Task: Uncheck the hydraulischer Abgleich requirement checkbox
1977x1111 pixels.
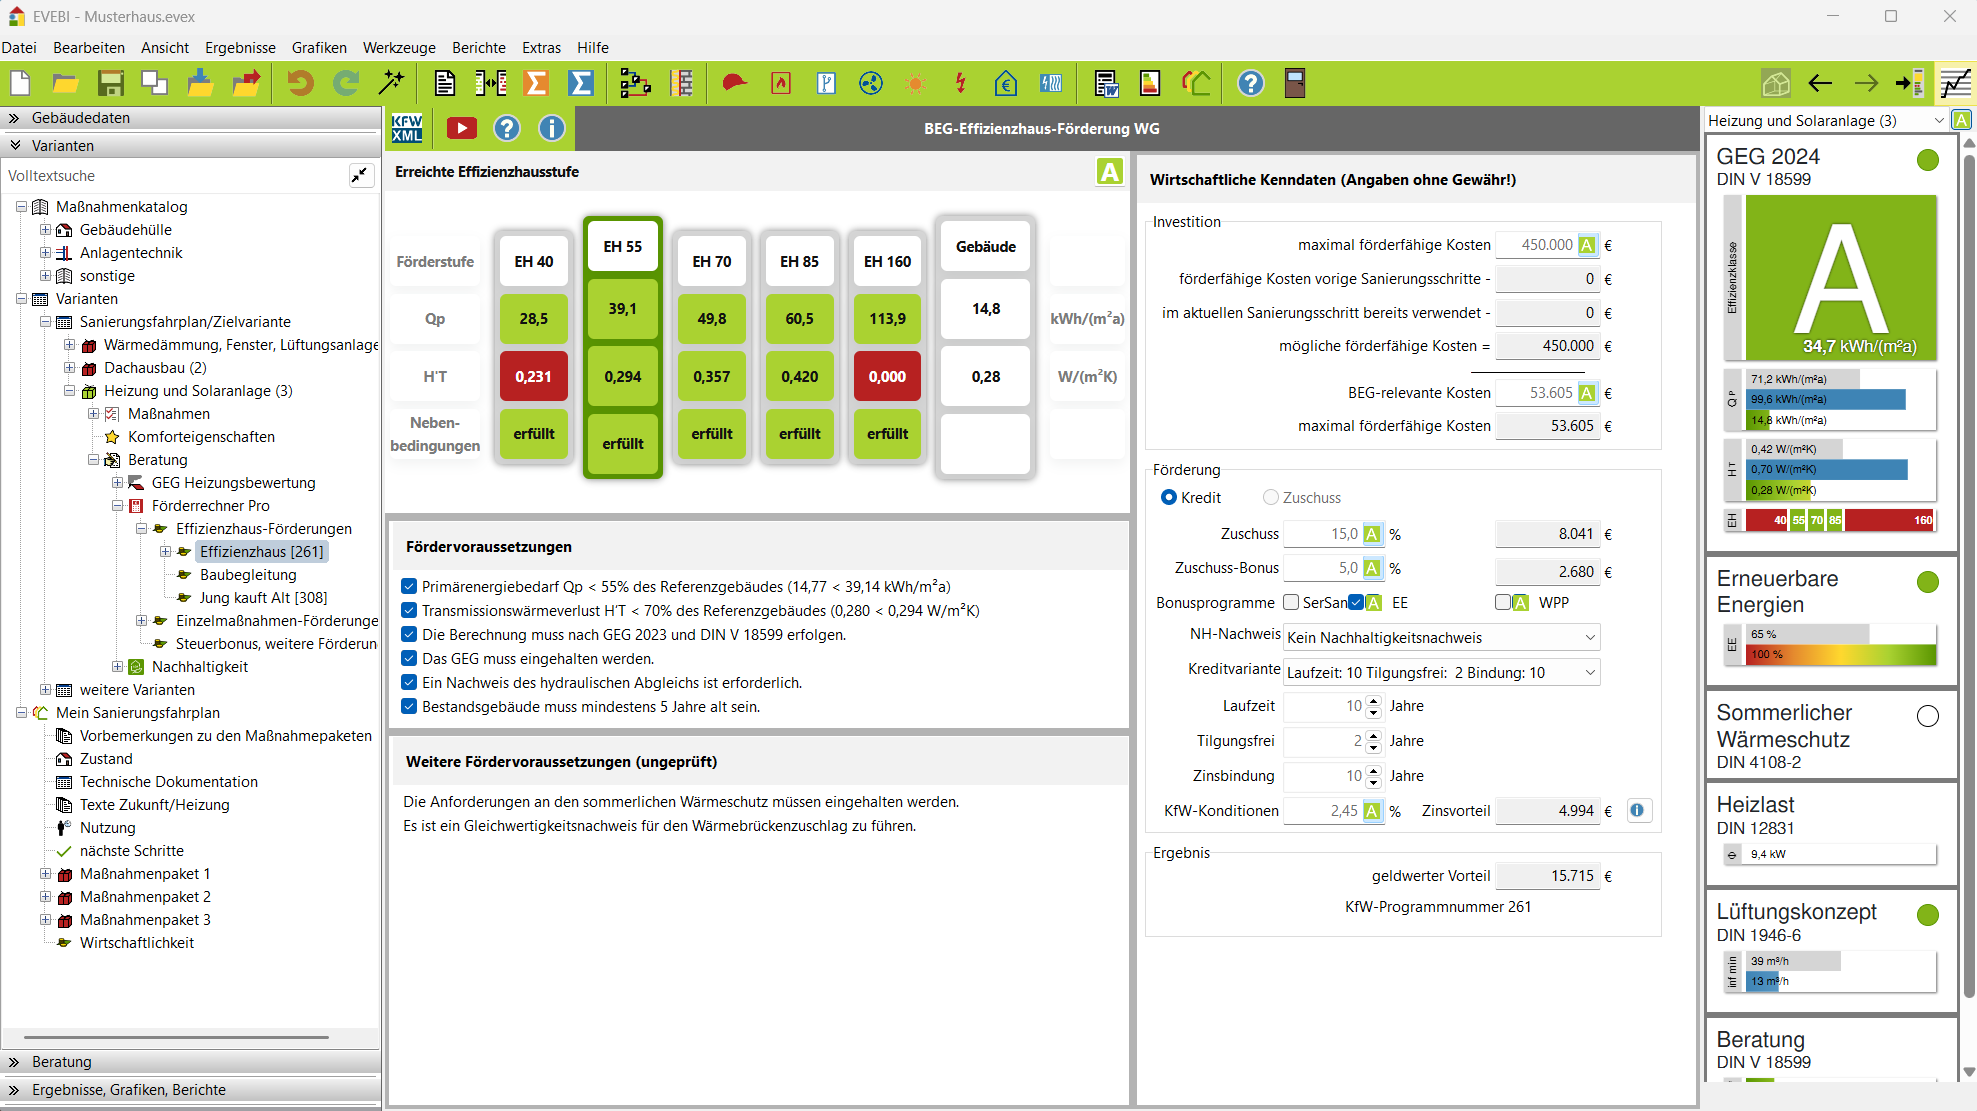Action: (409, 683)
